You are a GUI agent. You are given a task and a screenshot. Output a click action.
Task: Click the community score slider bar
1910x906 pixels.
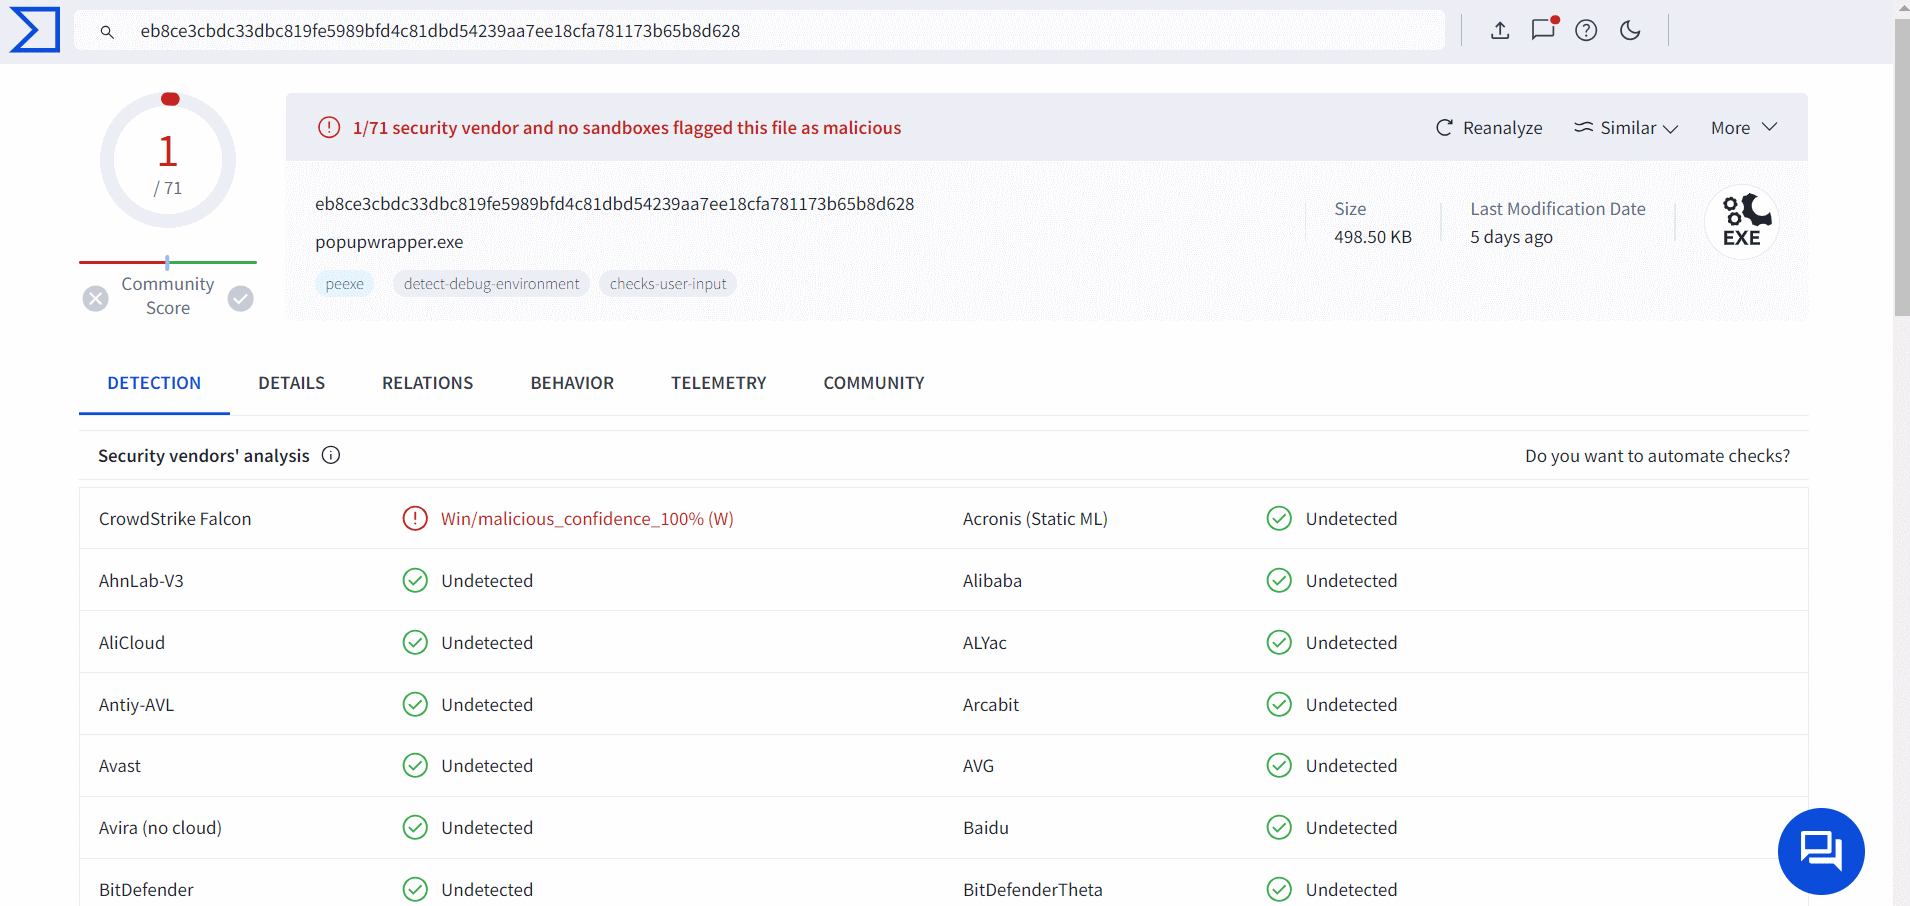click(168, 262)
